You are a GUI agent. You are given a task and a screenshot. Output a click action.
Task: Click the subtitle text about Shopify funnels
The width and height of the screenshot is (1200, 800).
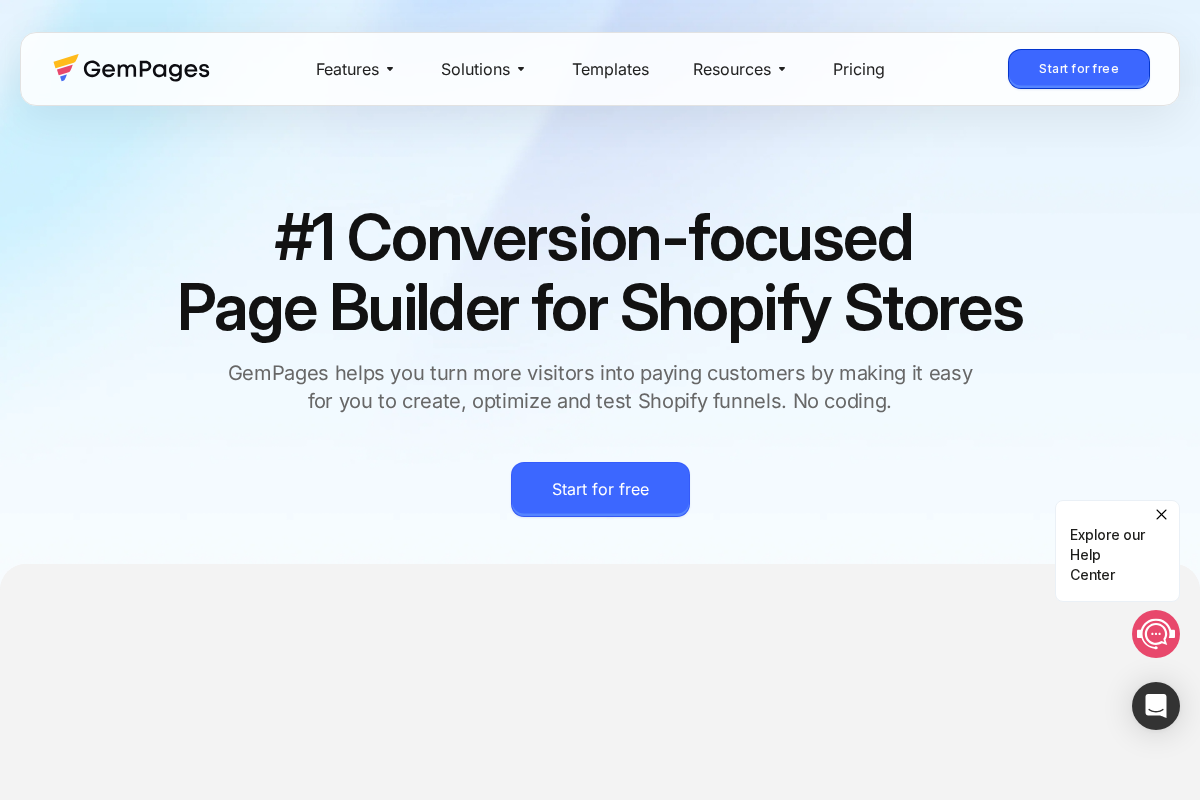600,387
